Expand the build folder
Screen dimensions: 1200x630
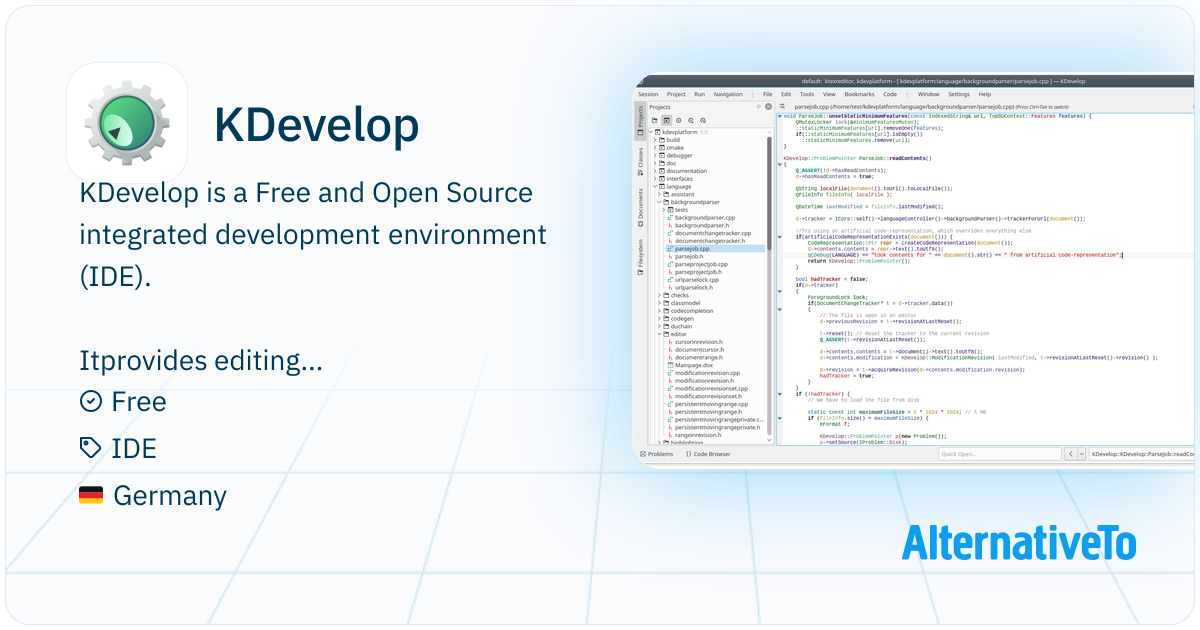click(x=656, y=140)
